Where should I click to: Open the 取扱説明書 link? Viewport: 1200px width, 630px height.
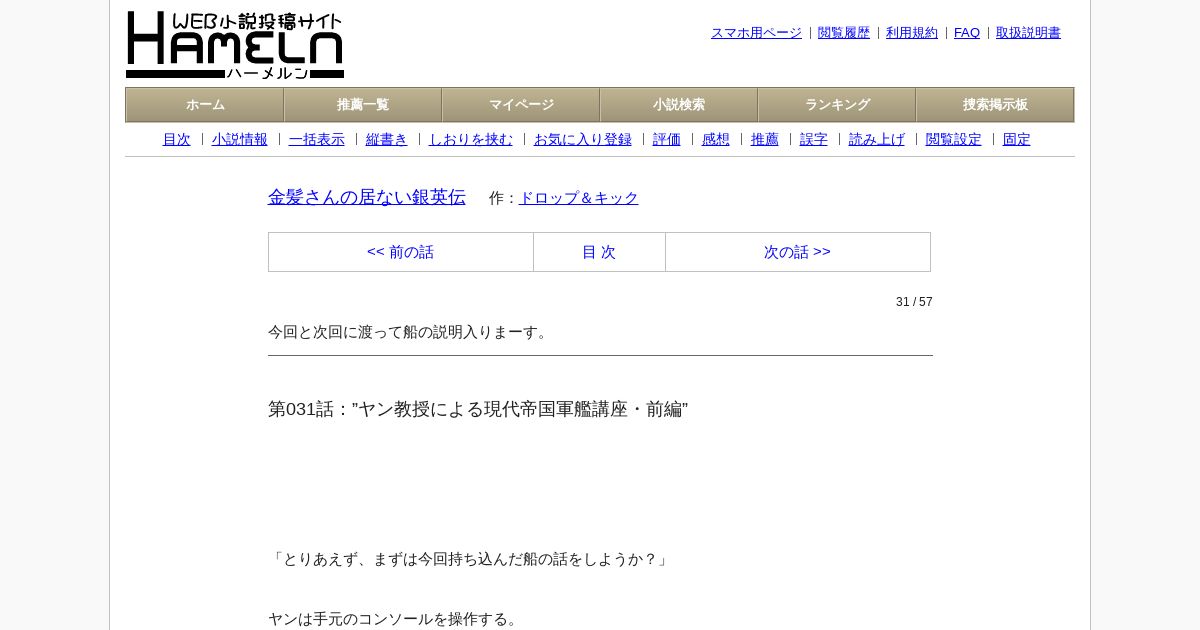point(1028,33)
